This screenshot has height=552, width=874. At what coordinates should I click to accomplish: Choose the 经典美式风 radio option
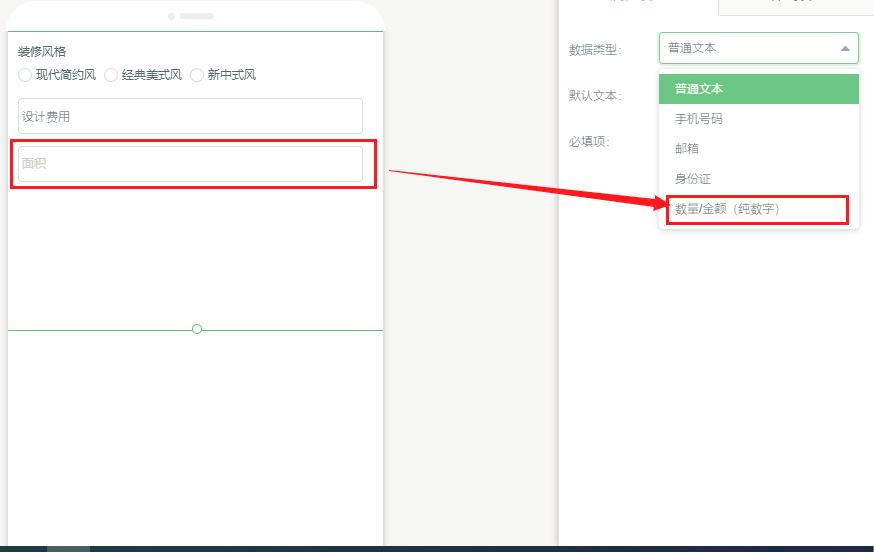[x=111, y=75]
